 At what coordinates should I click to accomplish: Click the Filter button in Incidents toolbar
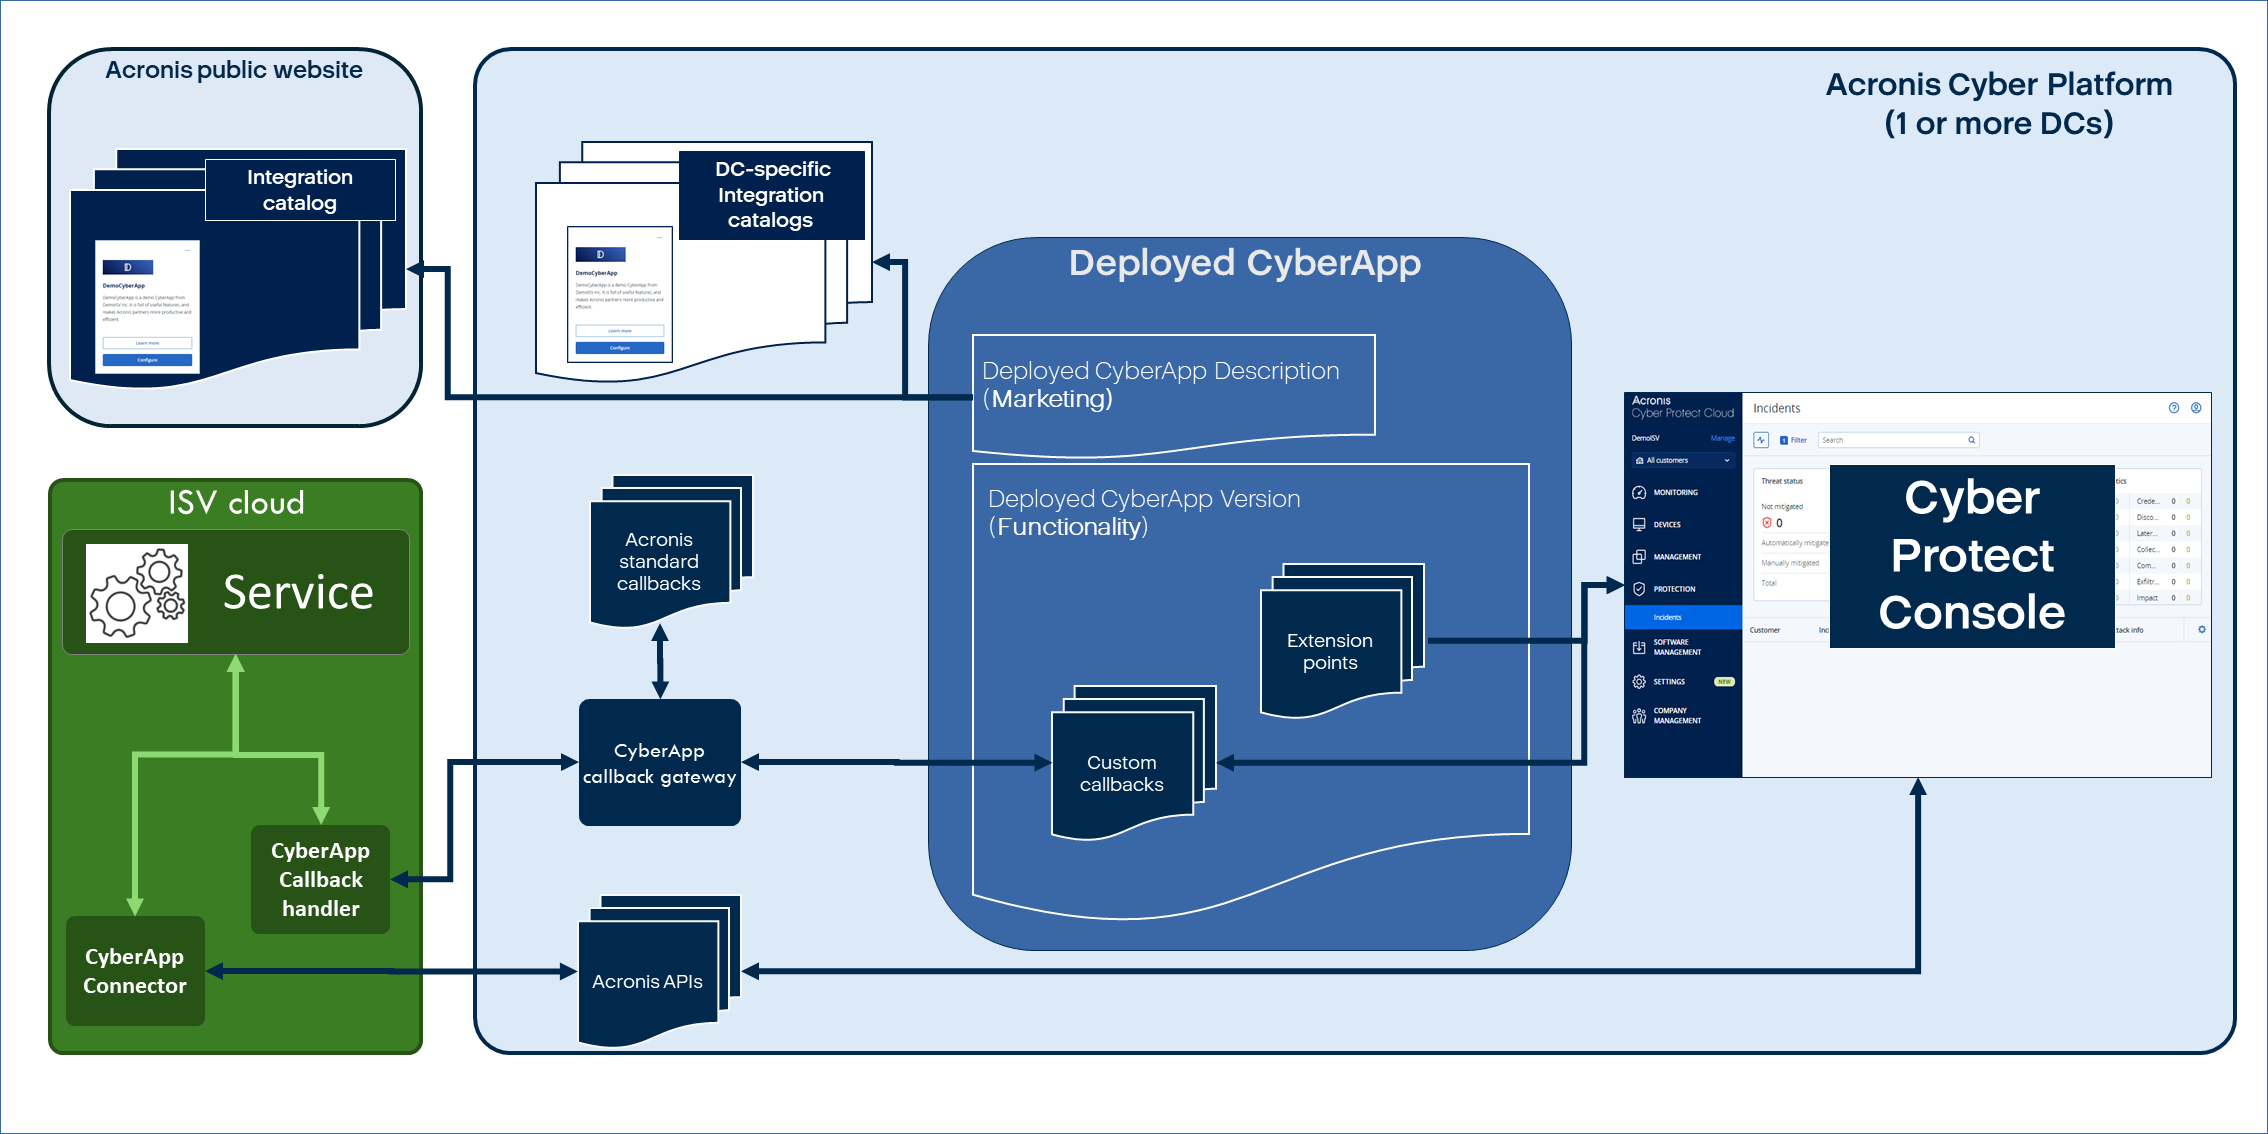click(x=1793, y=440)
